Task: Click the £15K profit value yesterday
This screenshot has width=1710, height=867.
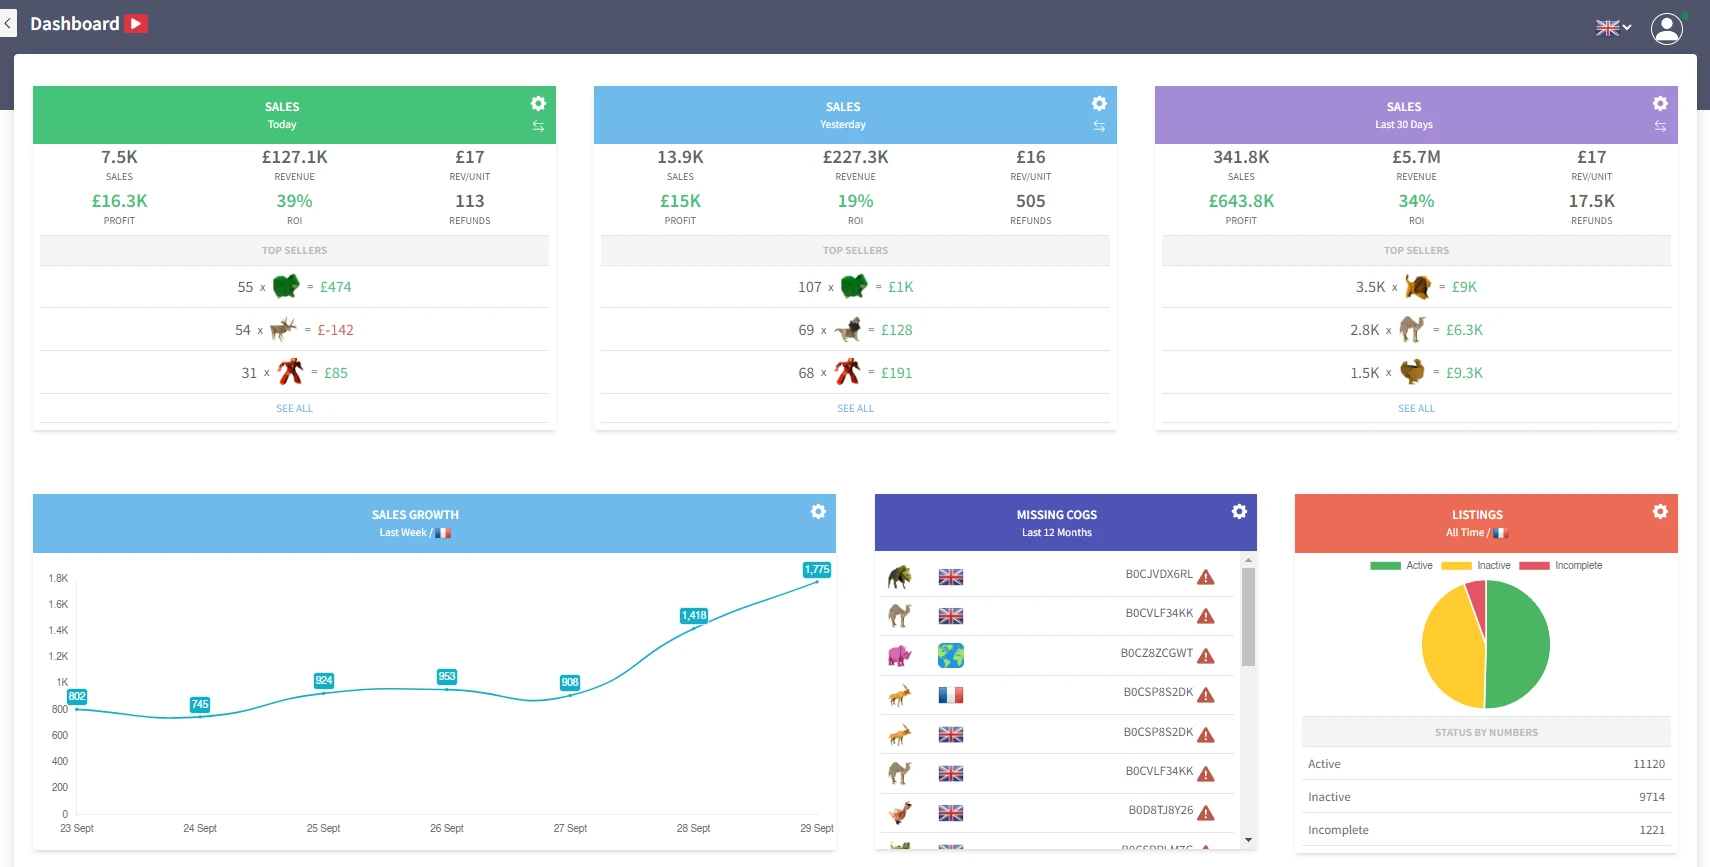Action: (x=680, y=201)
